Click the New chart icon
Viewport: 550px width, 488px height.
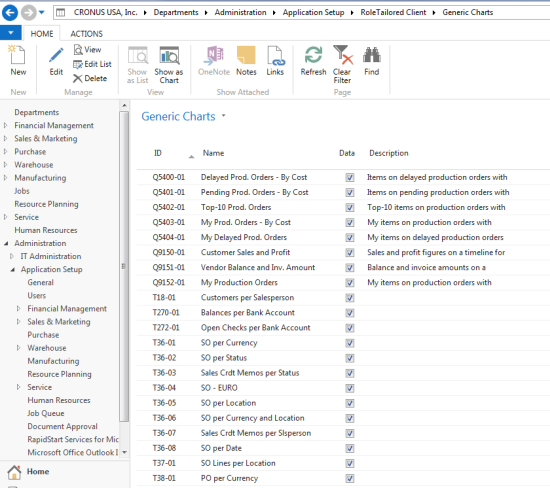tap(17, 55)
